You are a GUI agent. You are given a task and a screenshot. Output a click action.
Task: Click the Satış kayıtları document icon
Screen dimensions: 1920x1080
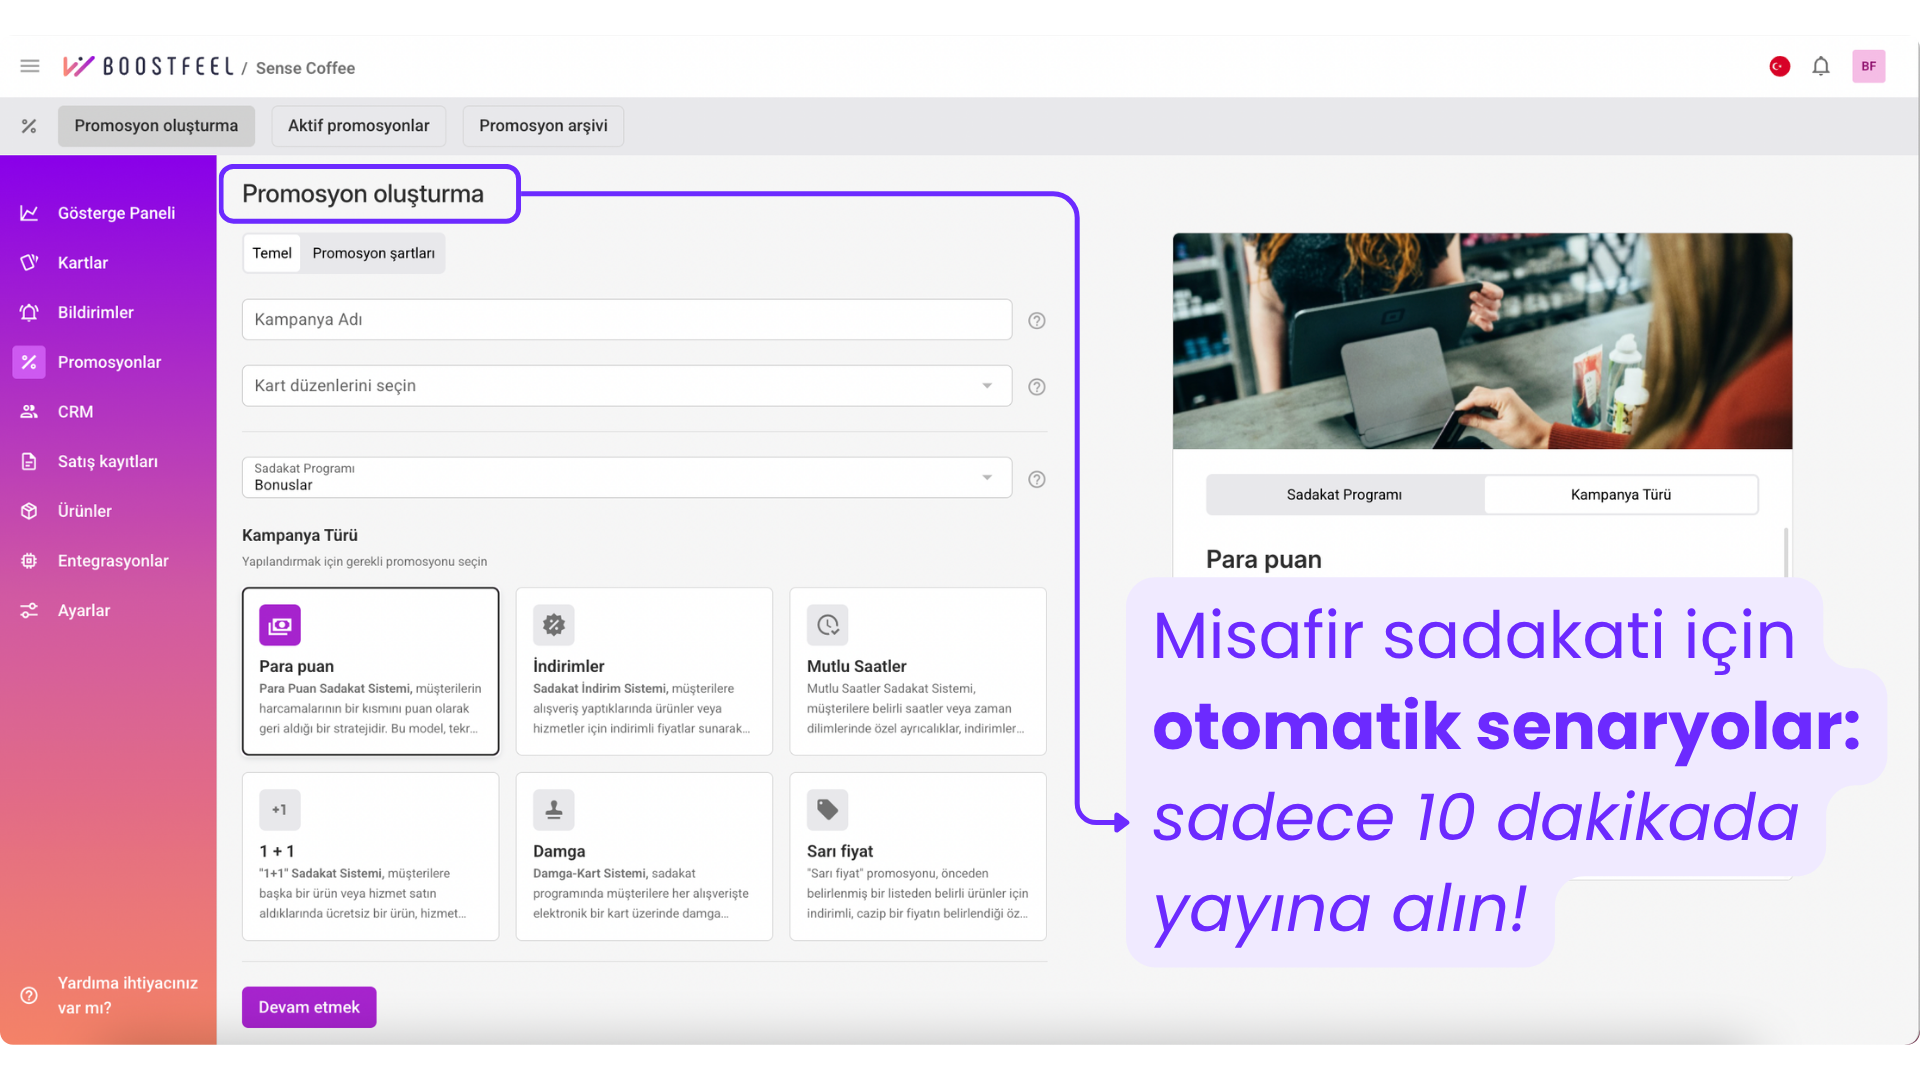point(29,461)
